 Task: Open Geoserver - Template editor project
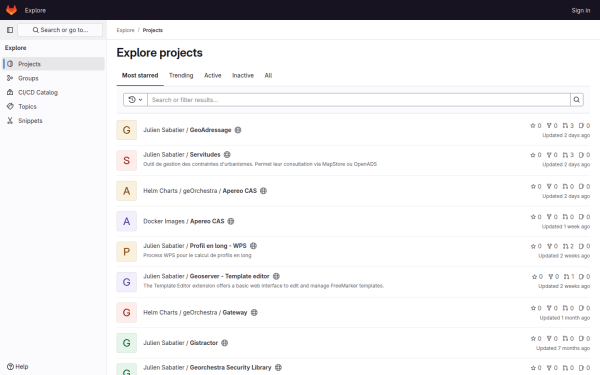click(206, 276)
